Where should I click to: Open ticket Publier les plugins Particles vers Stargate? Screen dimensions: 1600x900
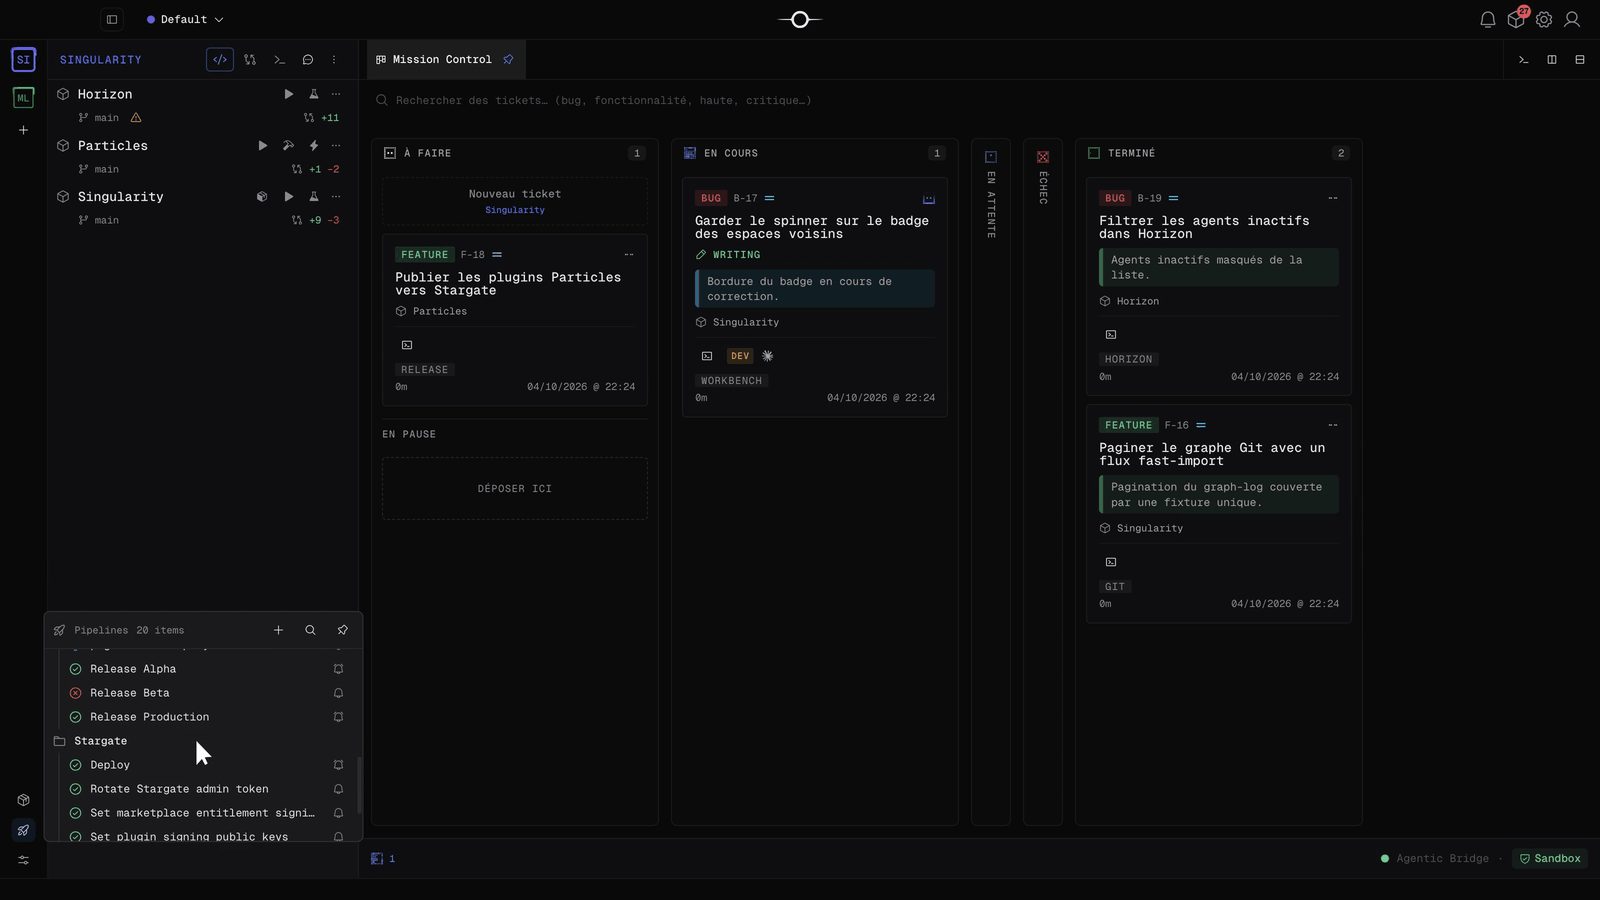[515, 320]
